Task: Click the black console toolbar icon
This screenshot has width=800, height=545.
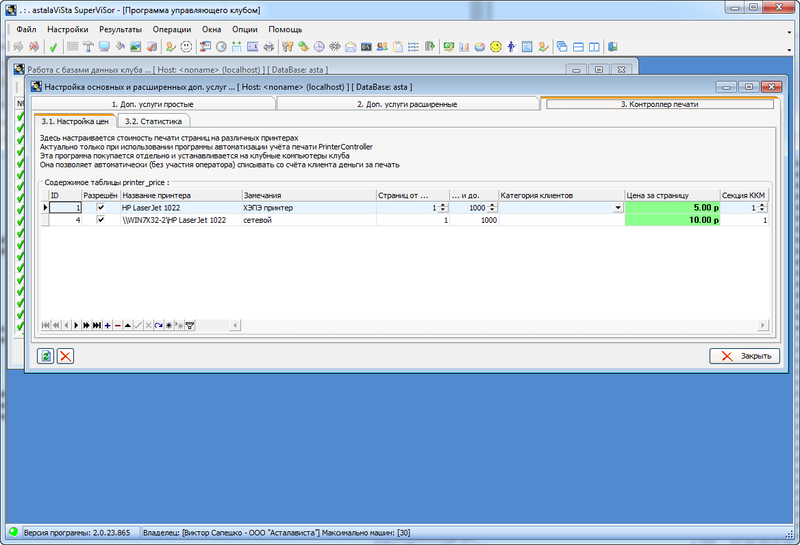Action: pos(366,47)
